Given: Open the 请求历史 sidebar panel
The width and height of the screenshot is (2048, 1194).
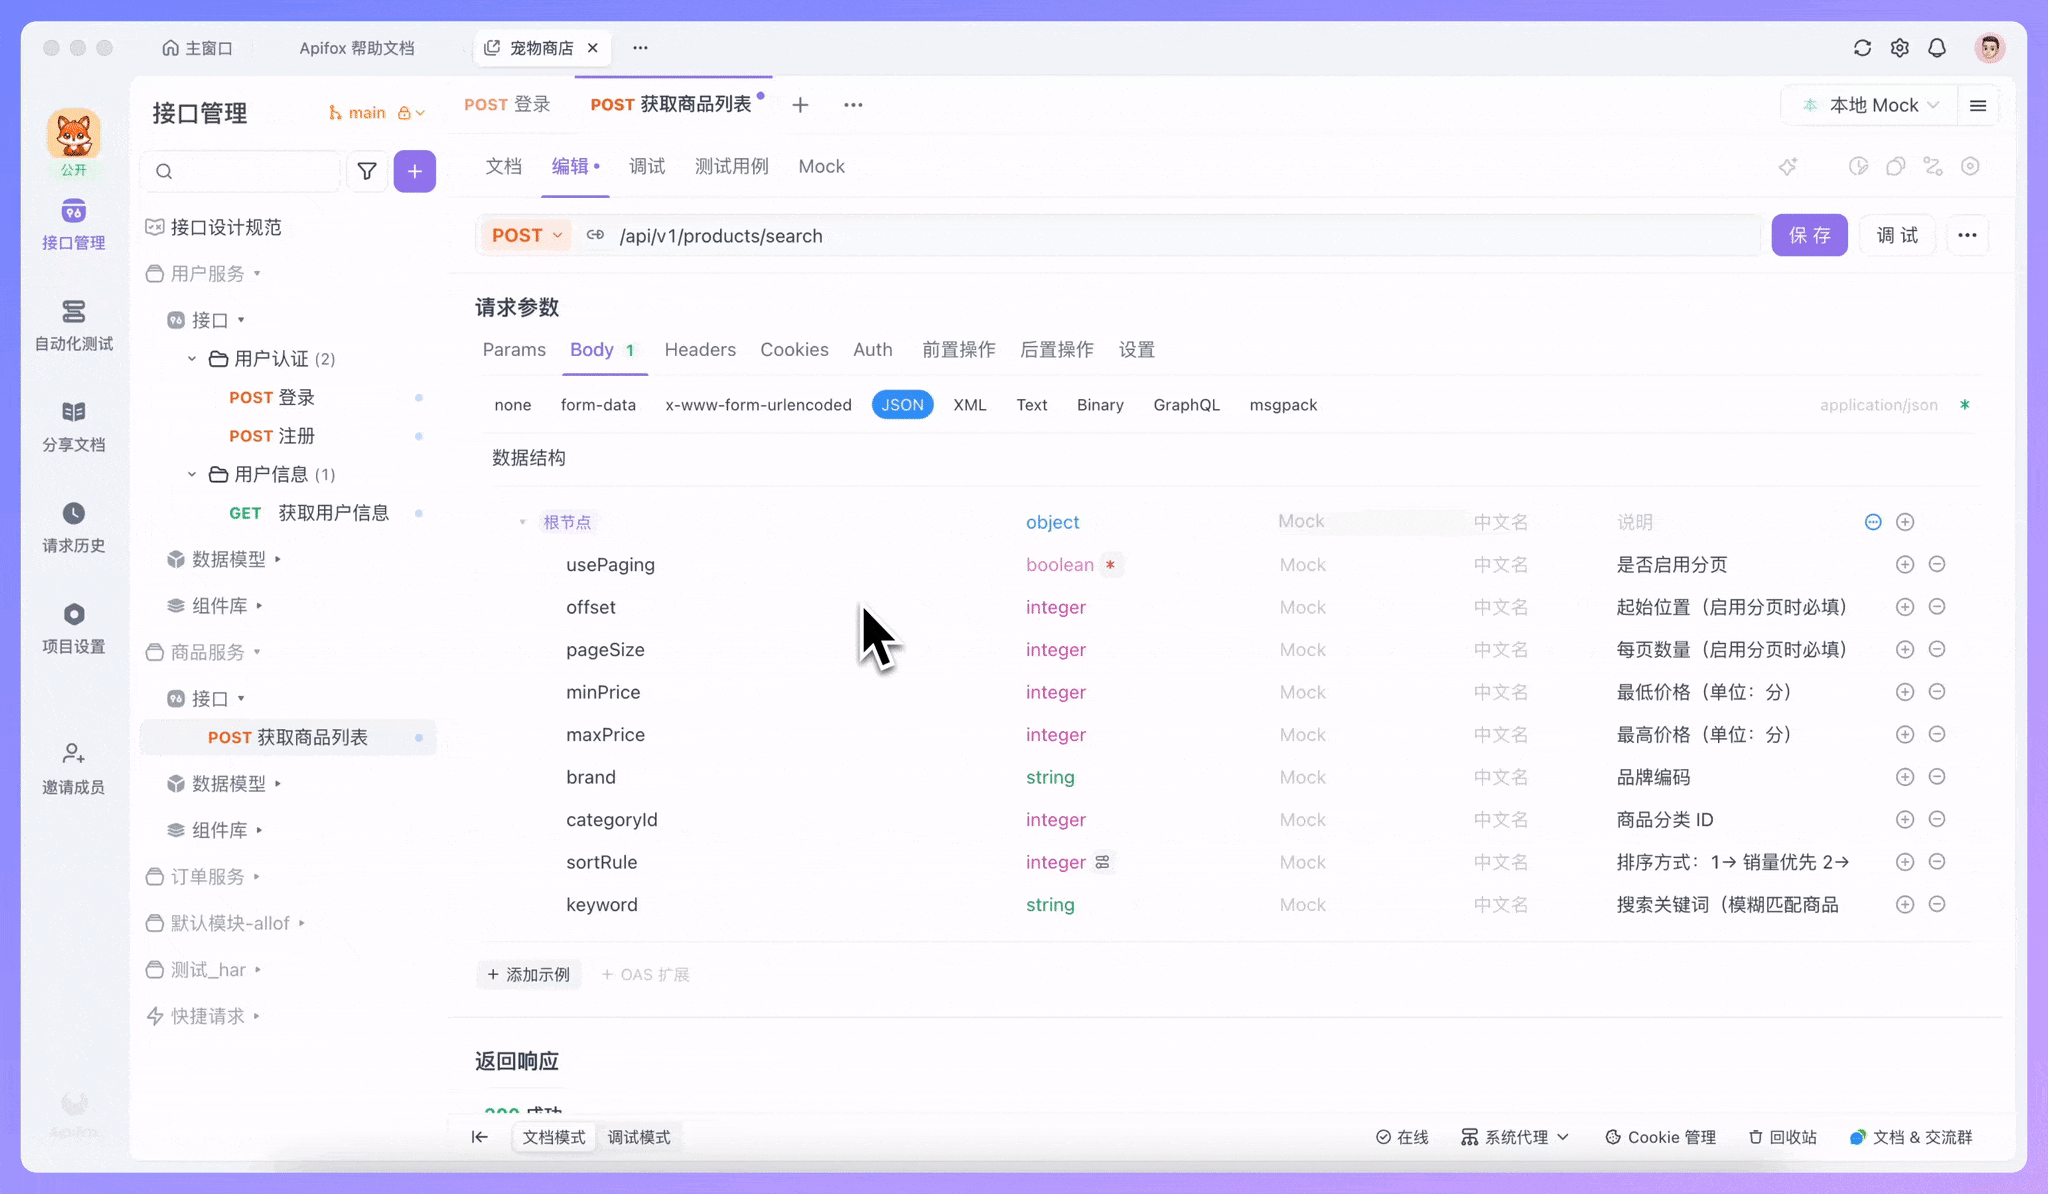Looking at the screenshot, I should (x=73, y=527).
